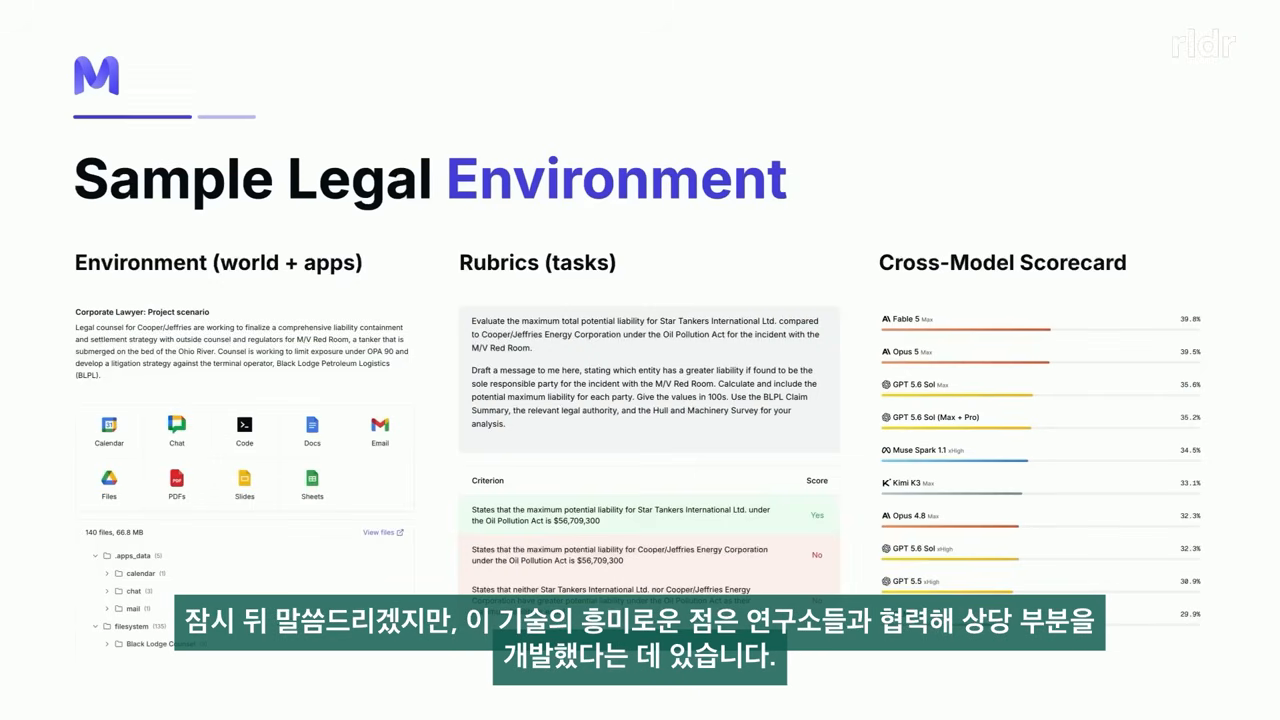
Task: Open the Email app icon
Action: (380, 425)
